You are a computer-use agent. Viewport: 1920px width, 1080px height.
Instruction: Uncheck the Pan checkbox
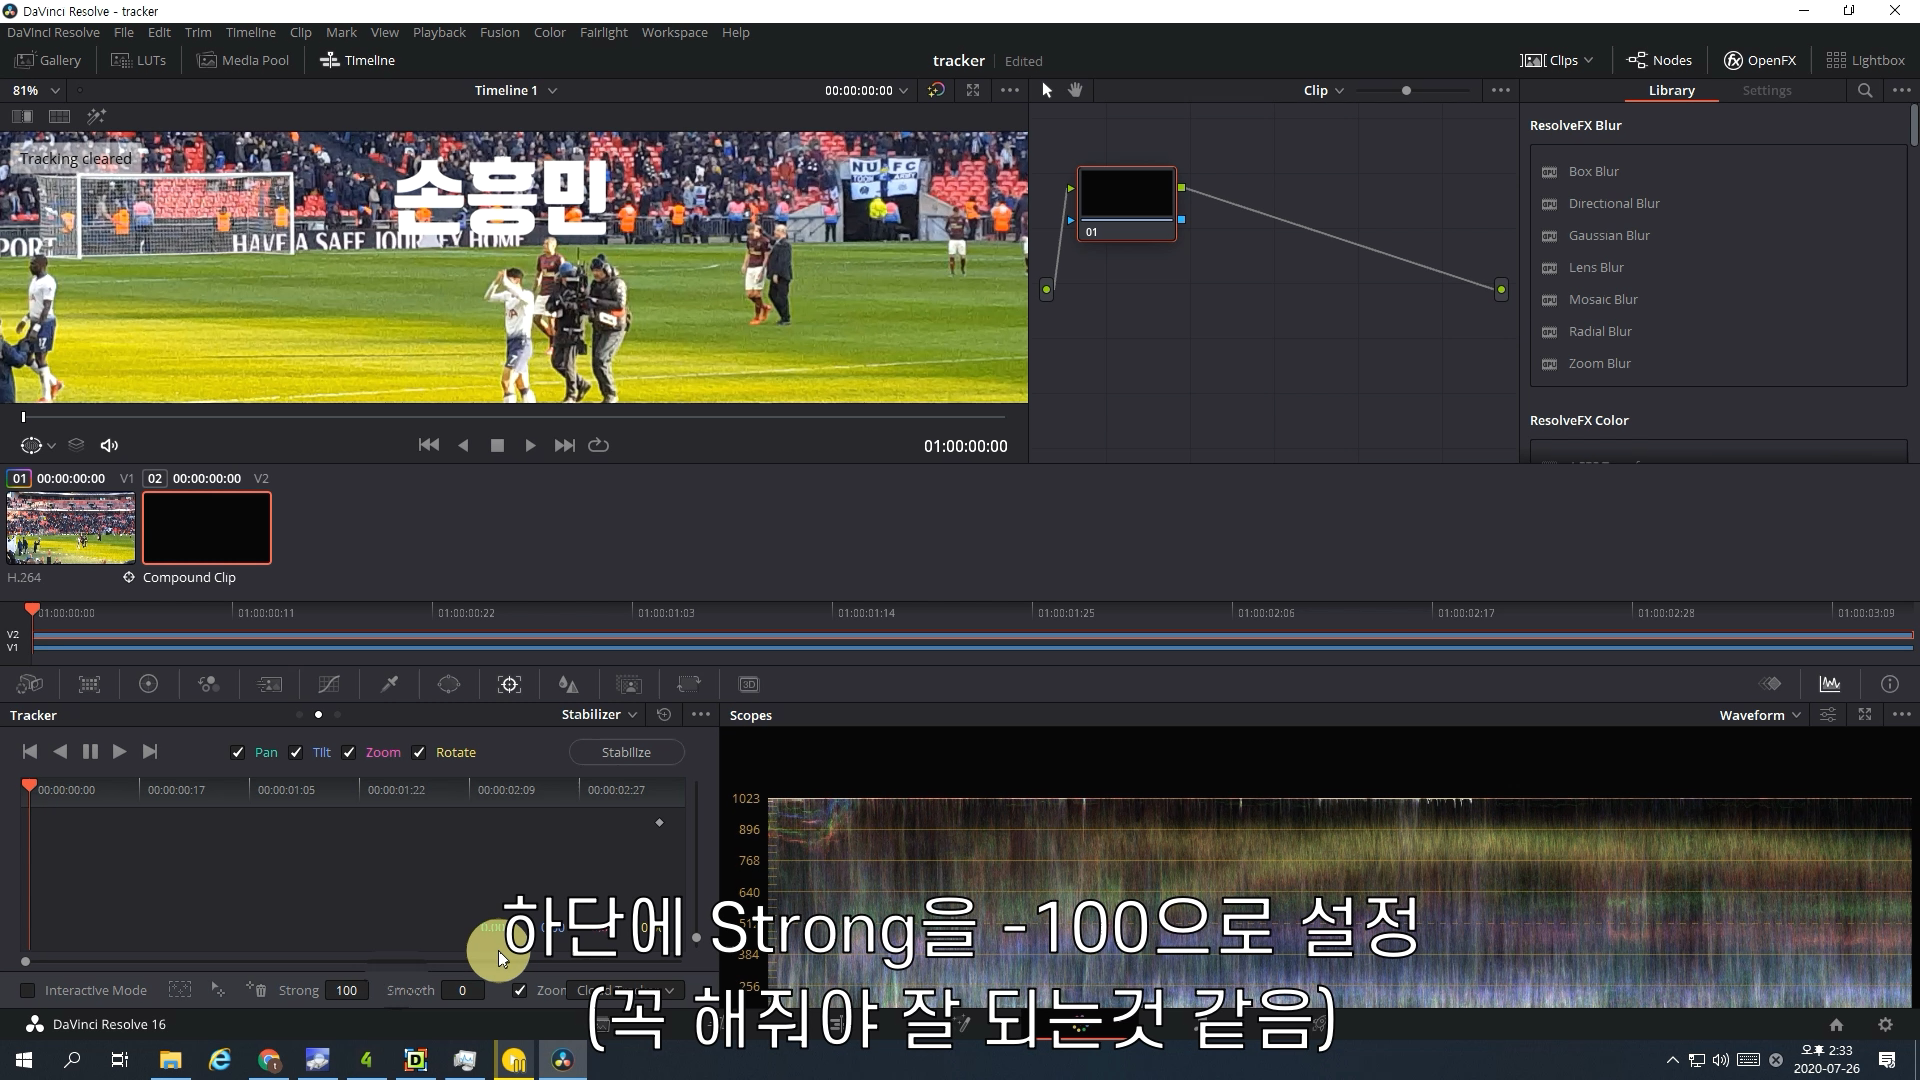point(237,753)
